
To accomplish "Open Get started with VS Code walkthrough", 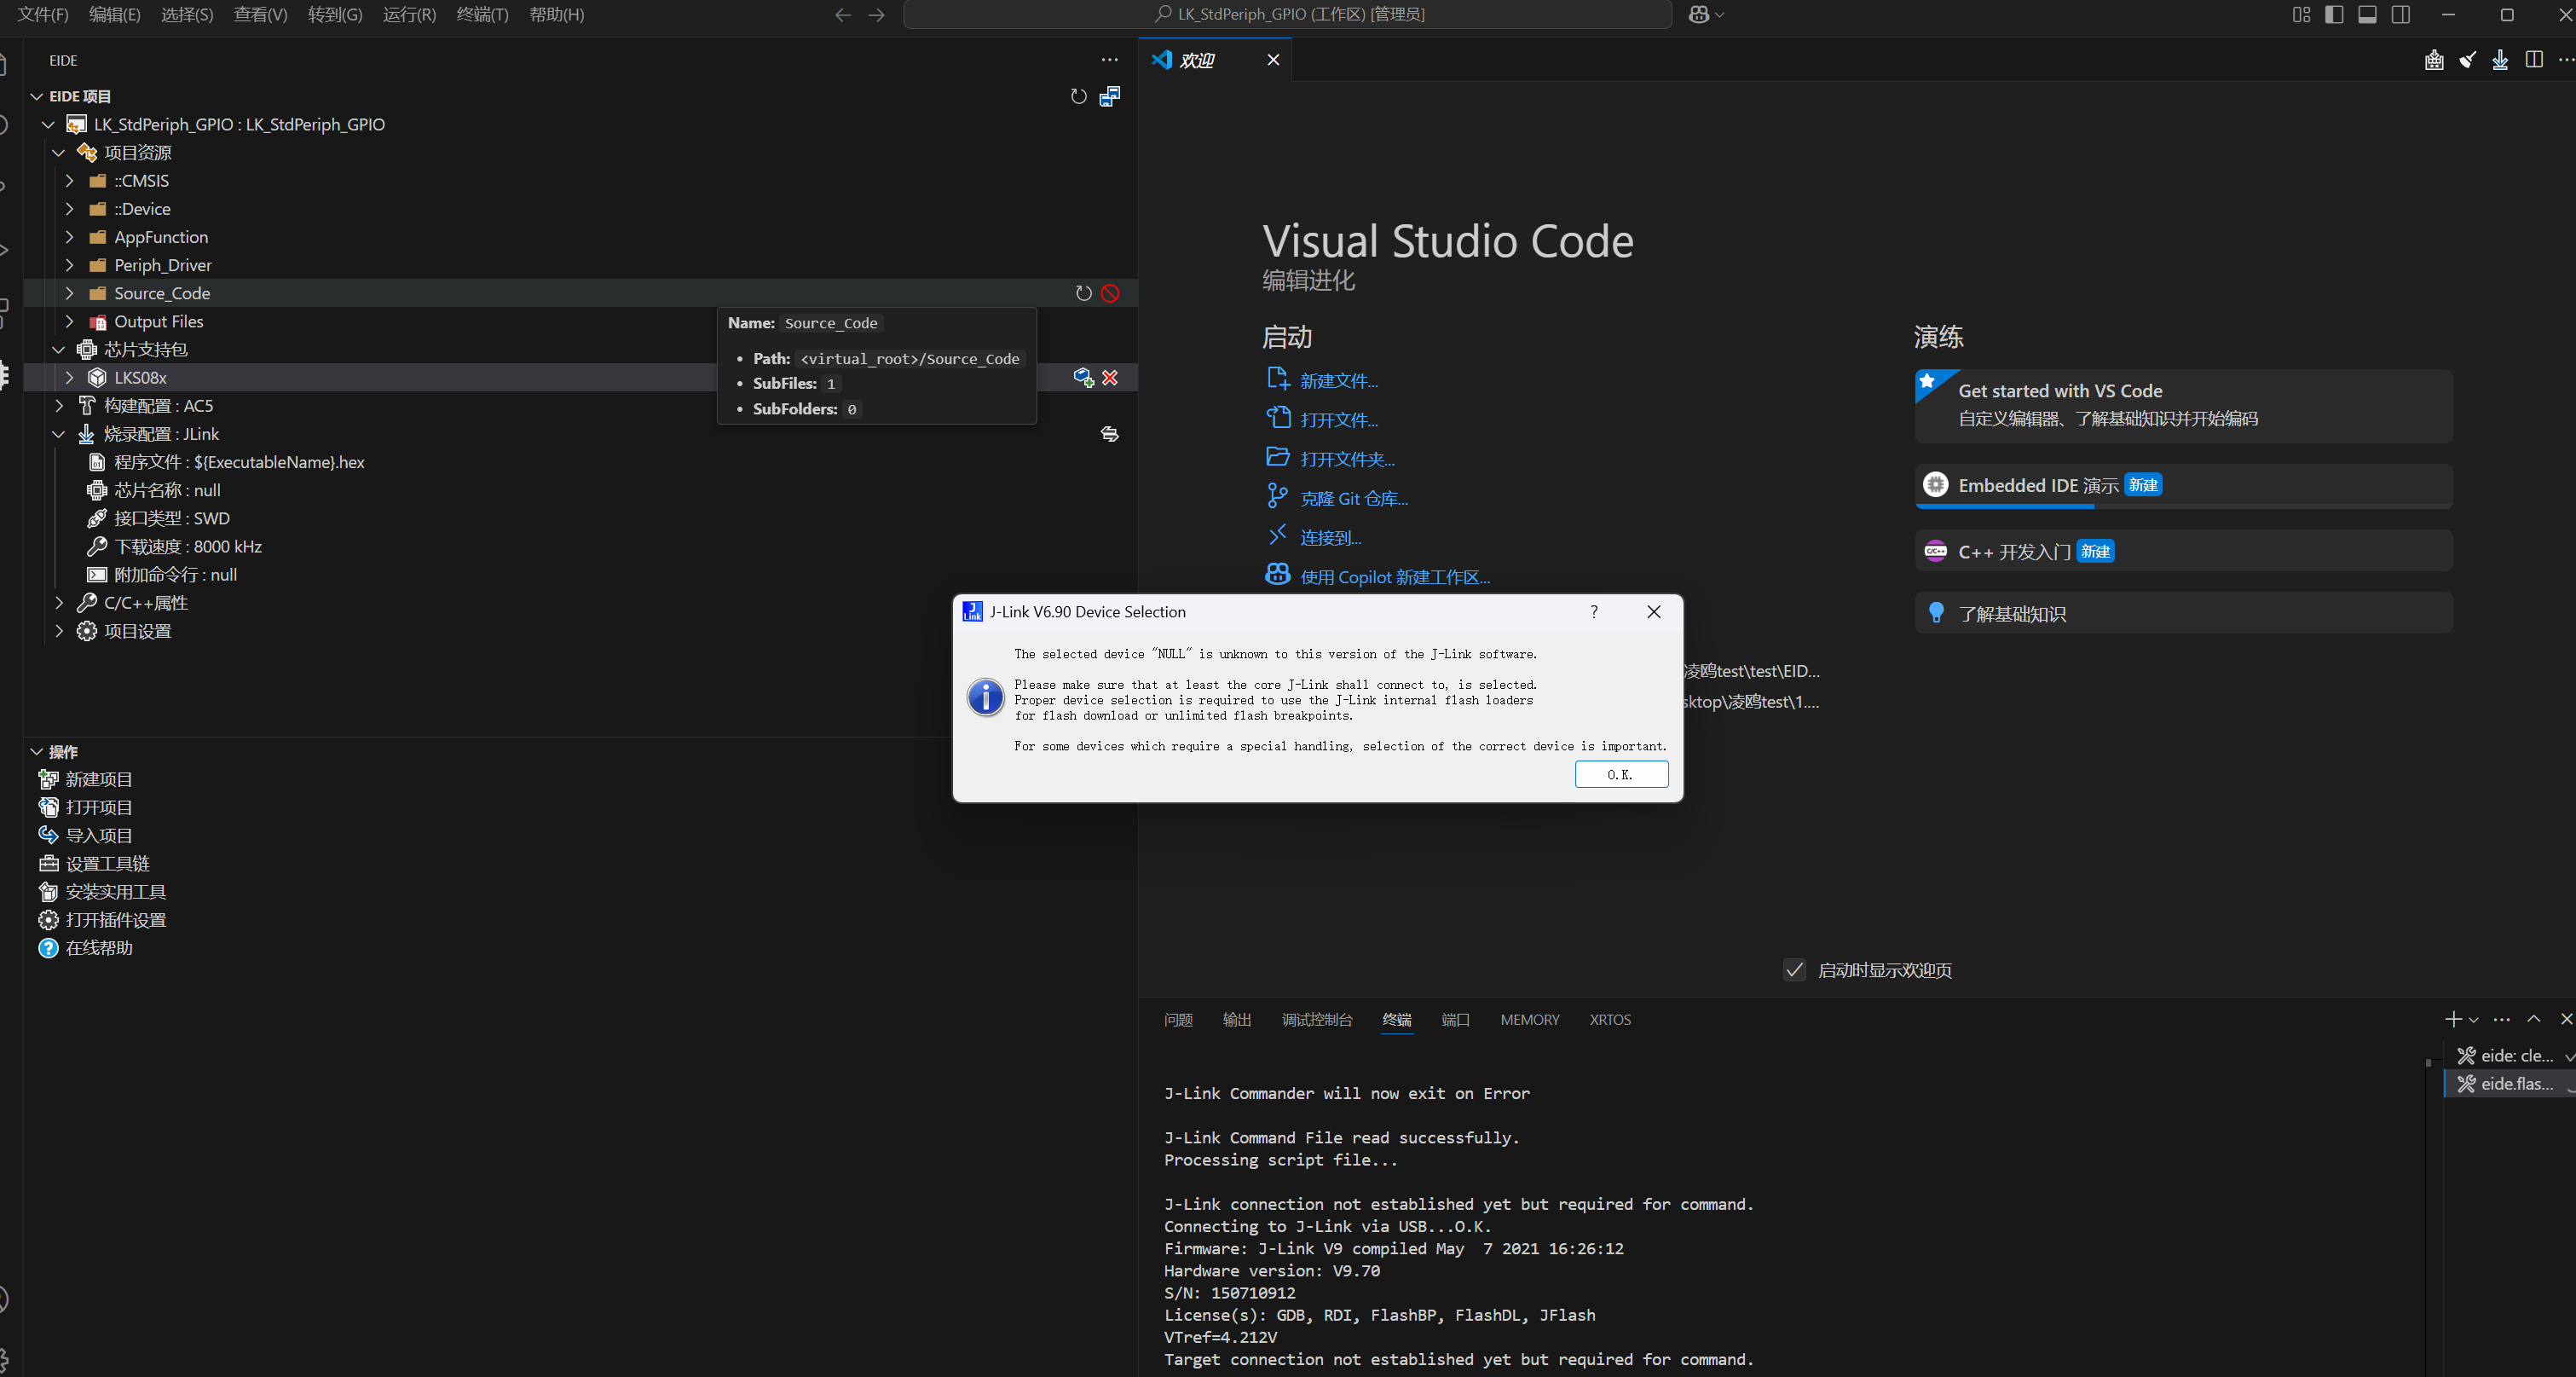I will point(2183,405).
